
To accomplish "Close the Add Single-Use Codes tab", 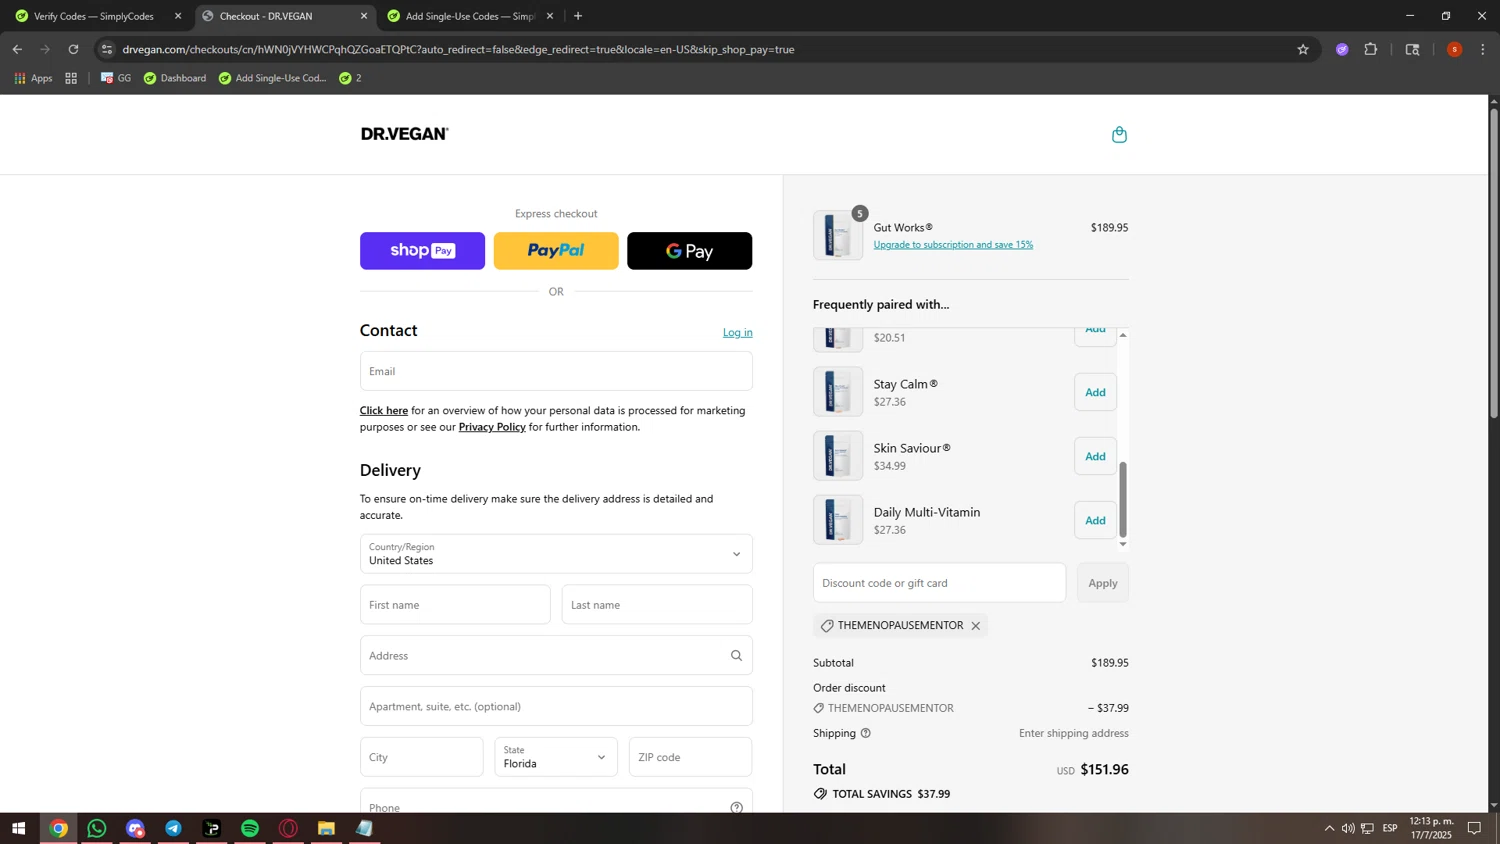I will [x=549, y=16].
